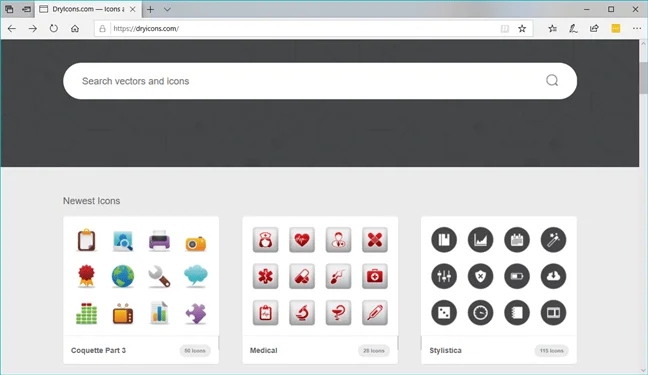This screenshot has width=648, height=375.
Task: Click the Stylistica bookmark book icon
Action: click(444, 240)
